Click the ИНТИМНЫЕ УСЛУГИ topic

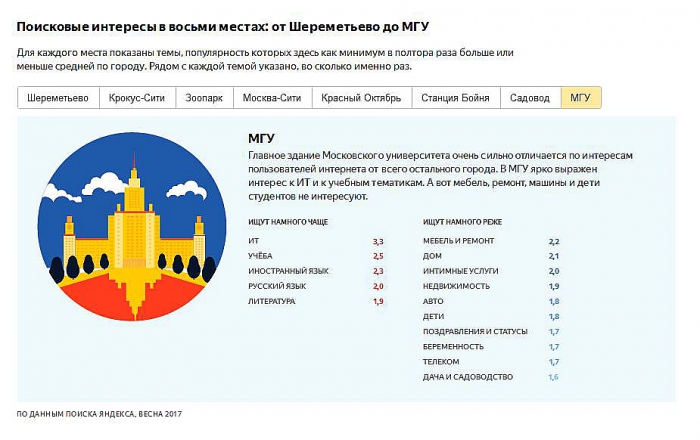tap(460, 271)
